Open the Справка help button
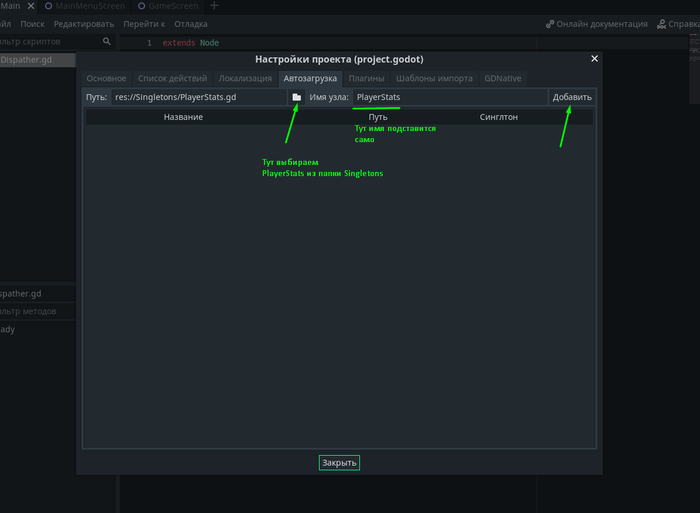Screen dimensions: 700x513 click(x=680, y=24)
